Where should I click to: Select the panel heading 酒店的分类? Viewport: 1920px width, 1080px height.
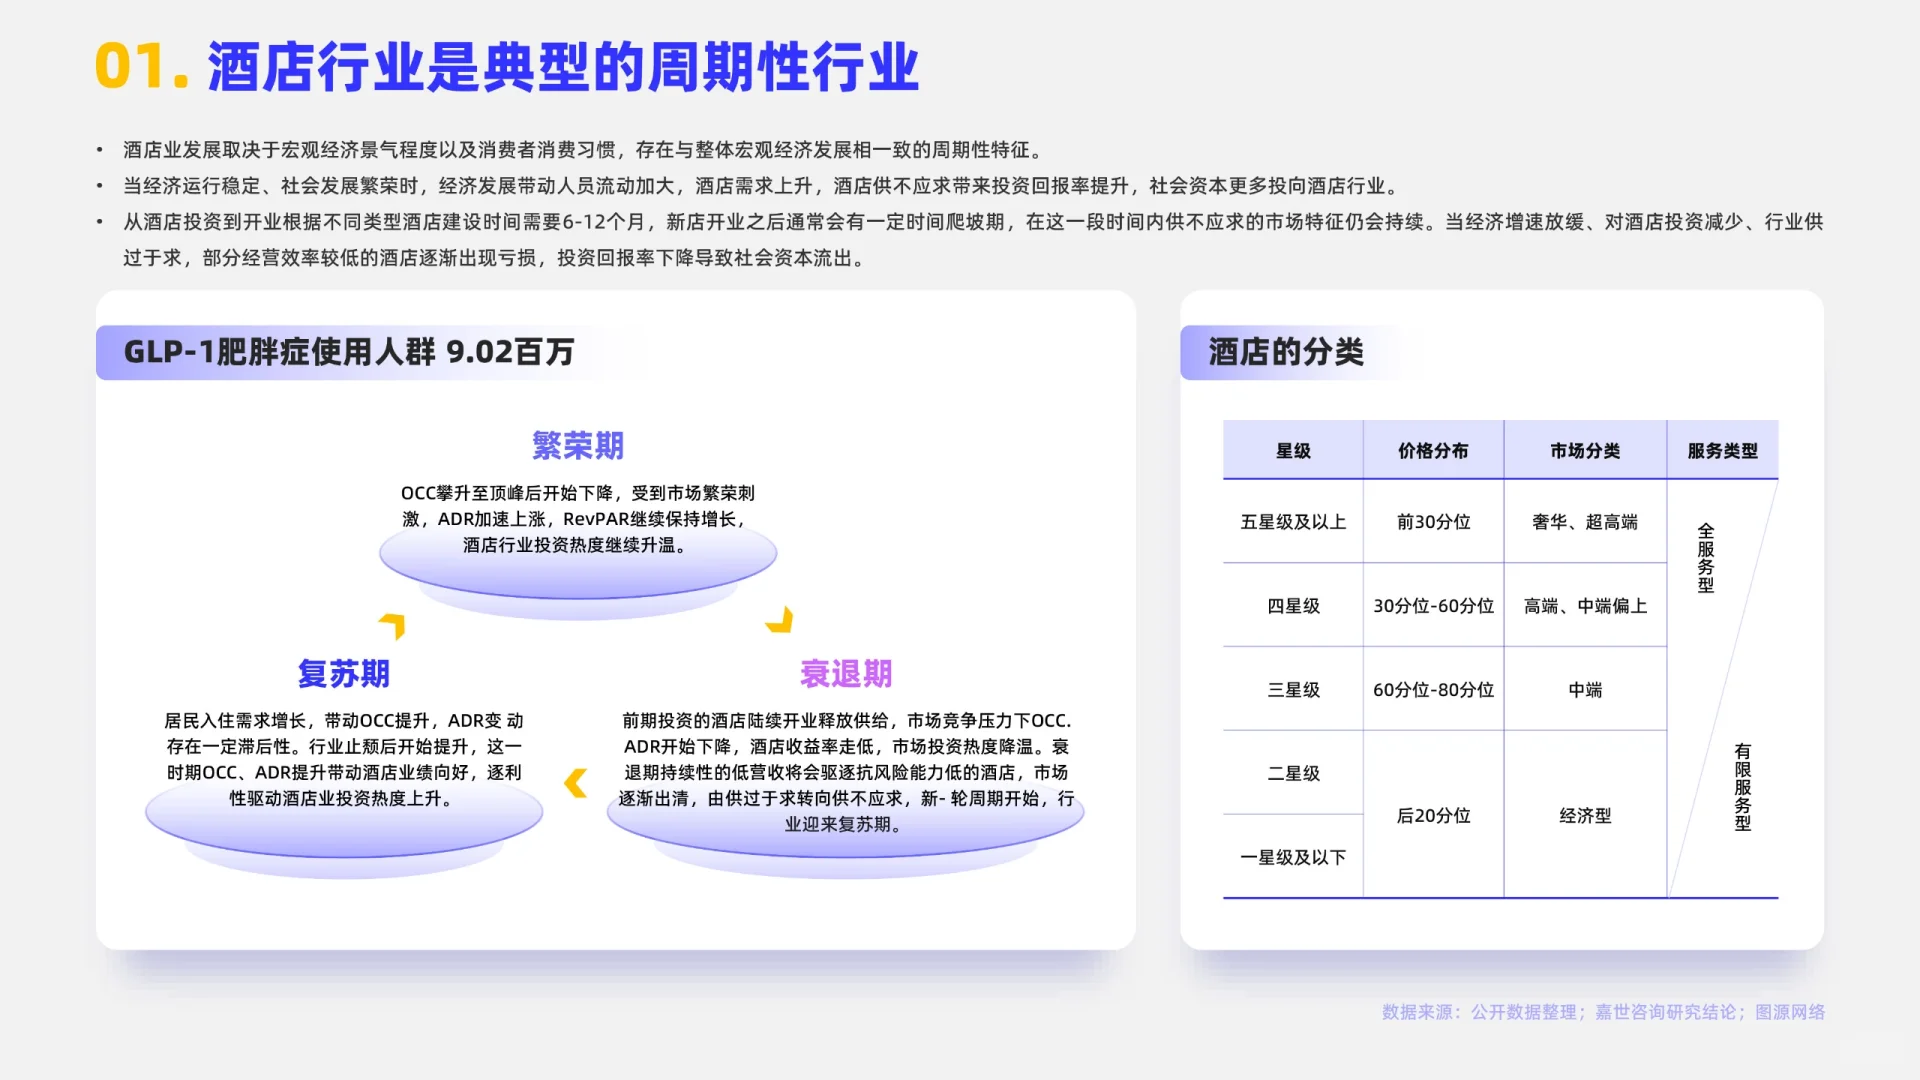1286,352
